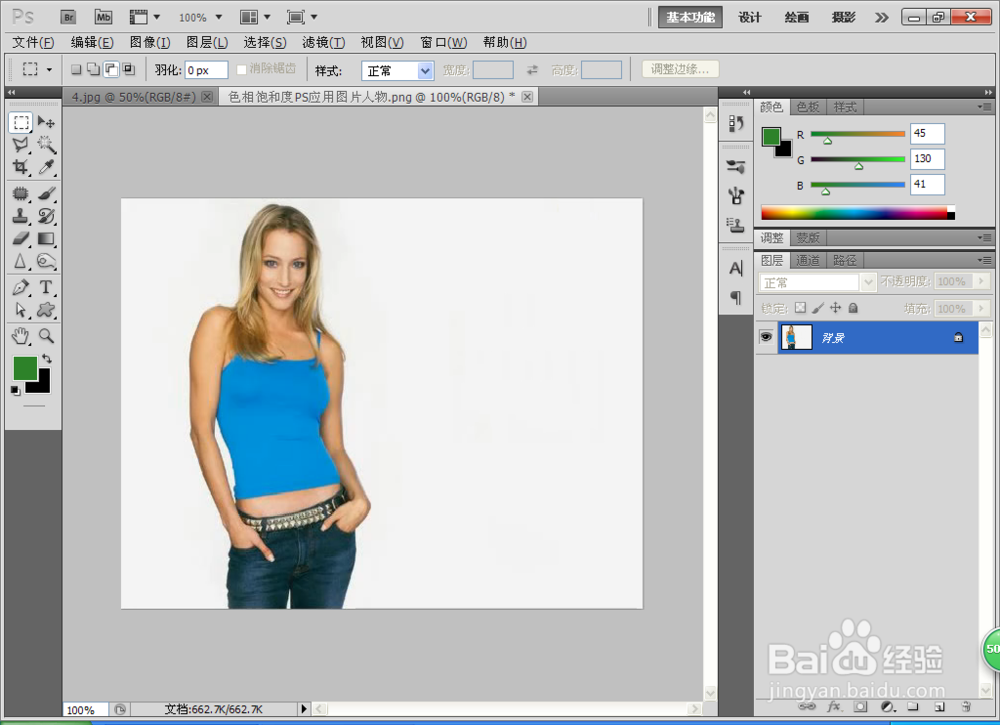Open the 样式 style dropdown

pyautogui.click(x=397, y=71)
